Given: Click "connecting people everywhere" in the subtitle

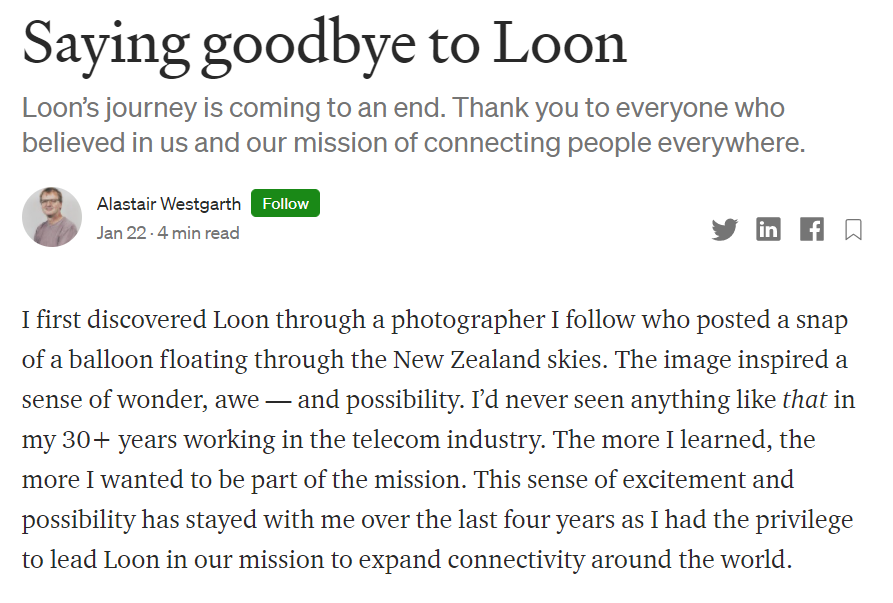Looking at the screenshot, I should tap(615, 143).
